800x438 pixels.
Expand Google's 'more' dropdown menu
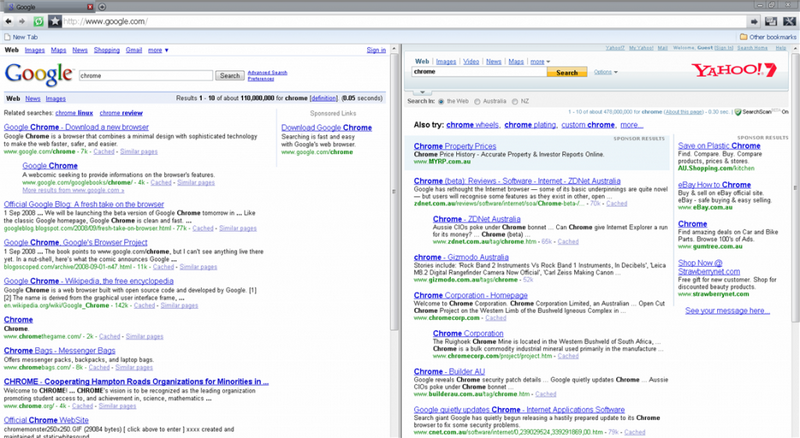158,50
